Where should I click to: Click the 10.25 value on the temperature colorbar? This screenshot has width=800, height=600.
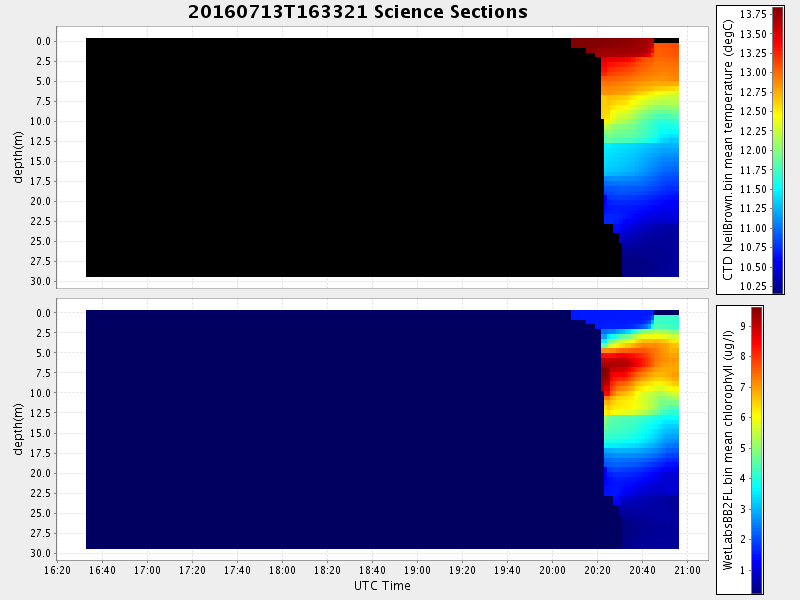755,286
